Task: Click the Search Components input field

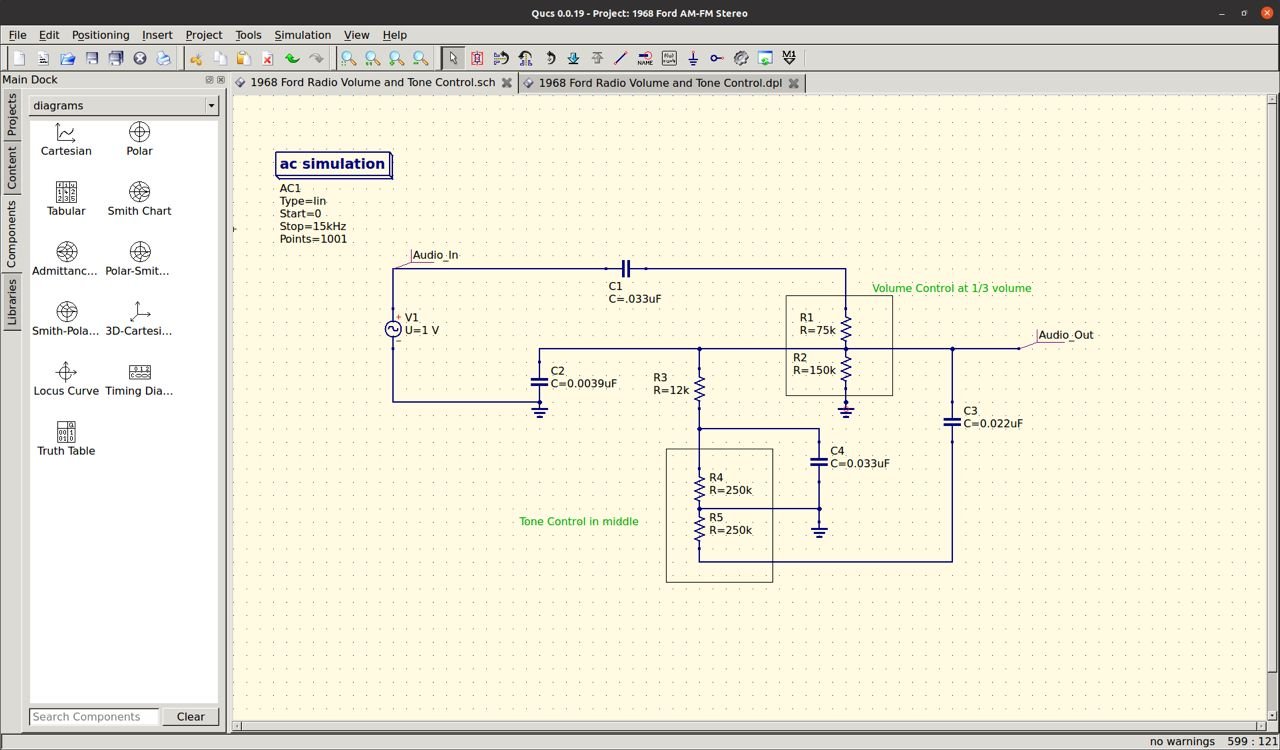Action: coord(94,716)
